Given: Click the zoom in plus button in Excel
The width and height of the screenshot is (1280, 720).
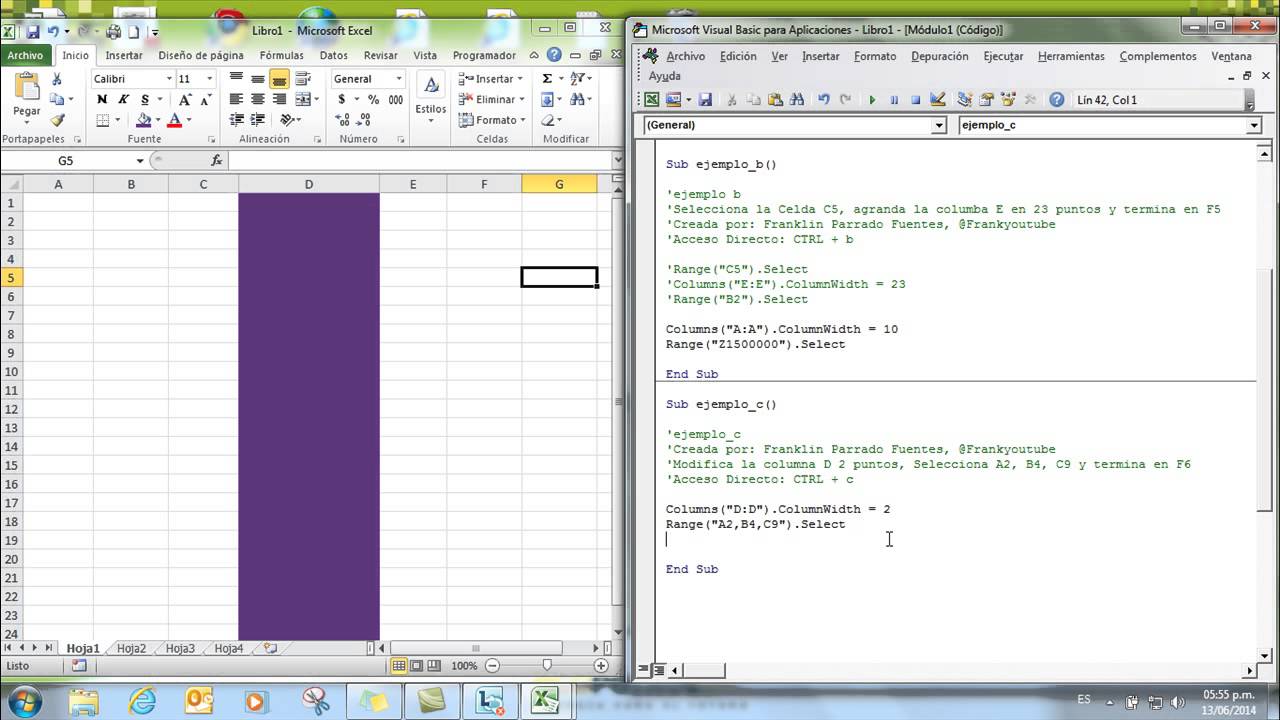Looking at the screenshot, I should point(601,666).
